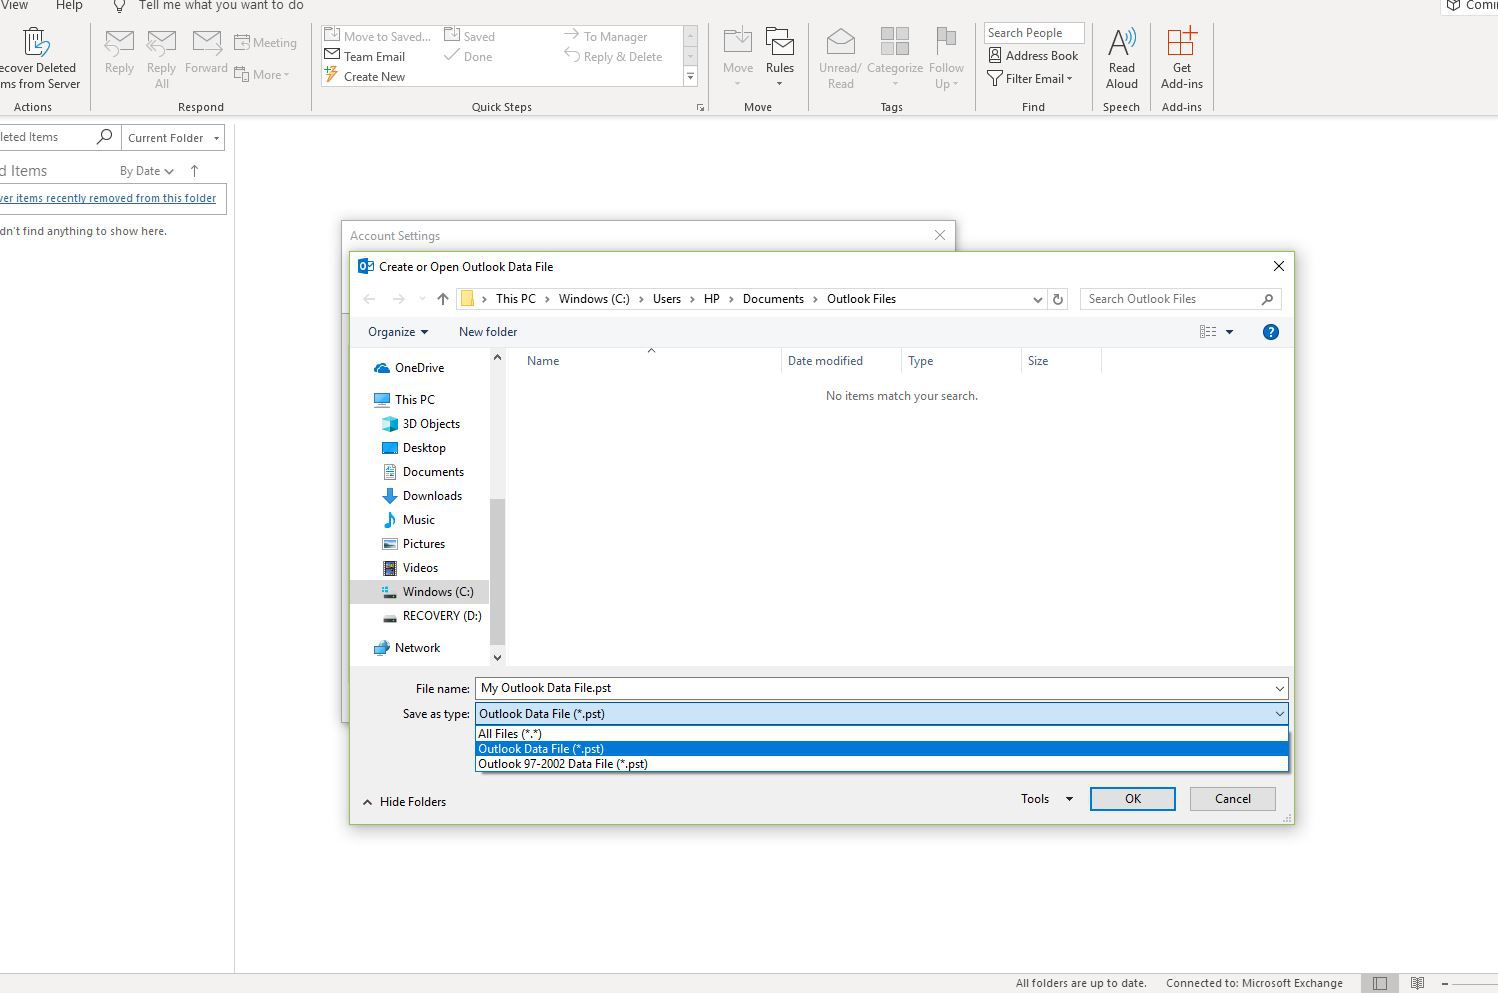Sort files by Date modified column
1498x993 pixels.
pyautogui.click(x=825, y=361)
